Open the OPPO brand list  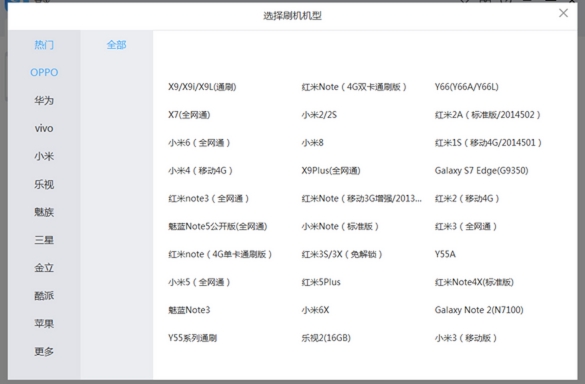[x=44, y=72]
